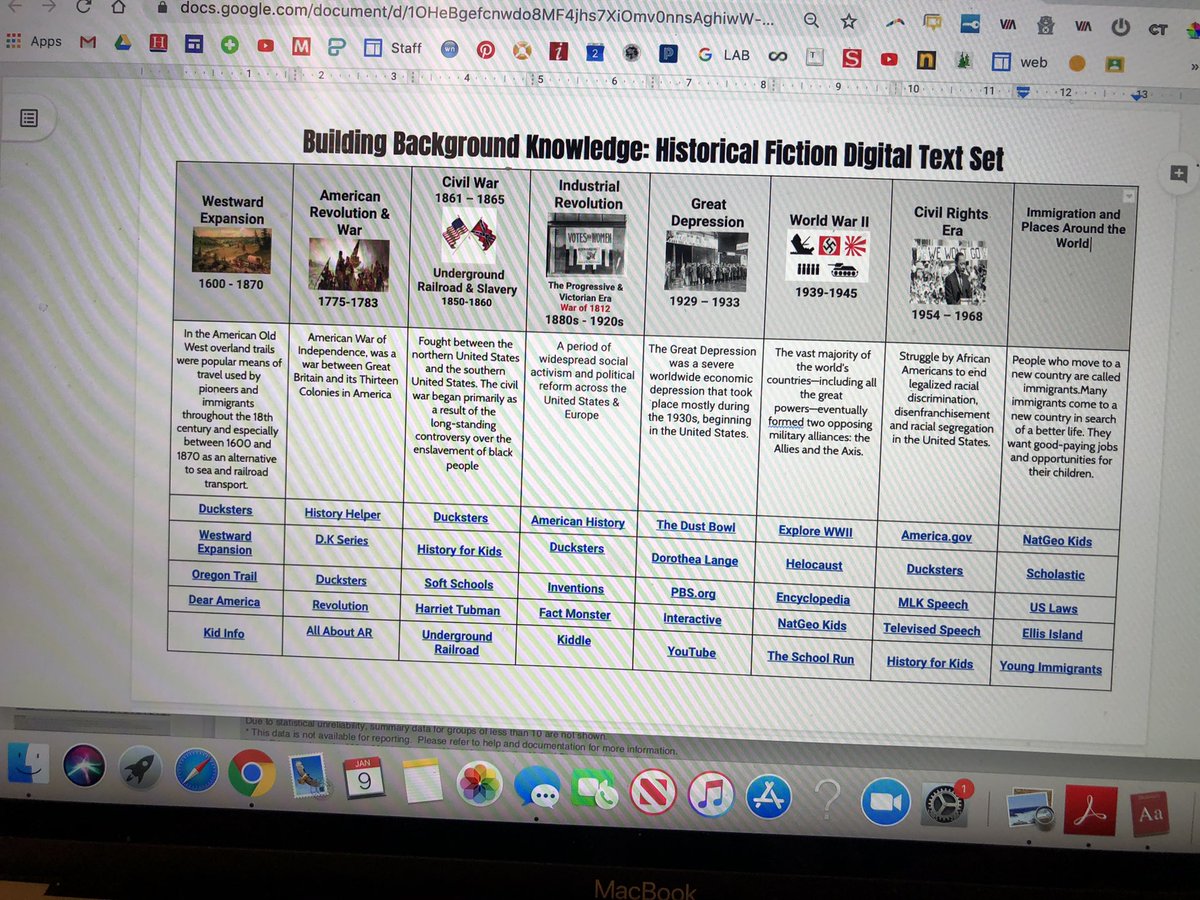Open Dictionary from the dock
The image size is (1200, 900).
[x=1150, y=816]
